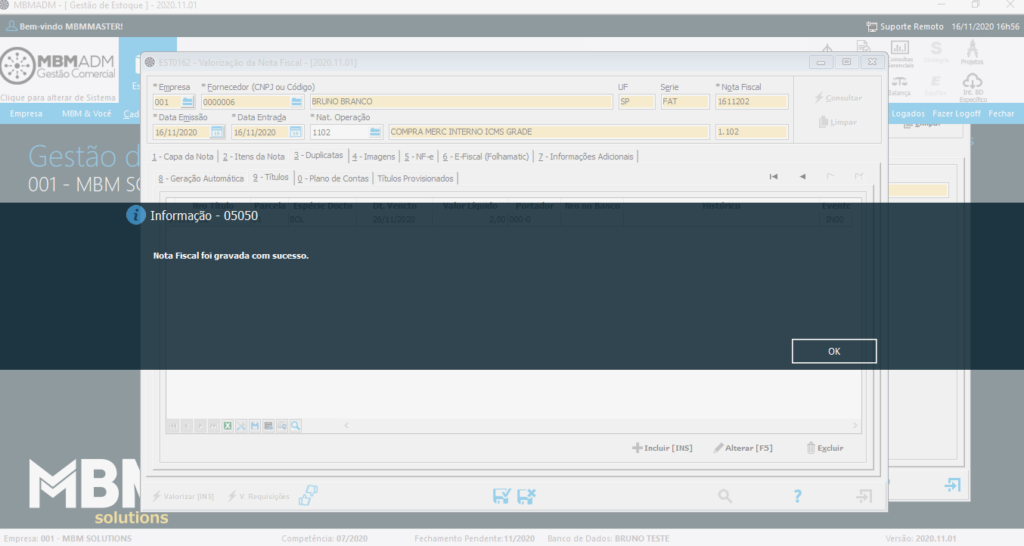Click the Excluir button

(x=825, y=448)
